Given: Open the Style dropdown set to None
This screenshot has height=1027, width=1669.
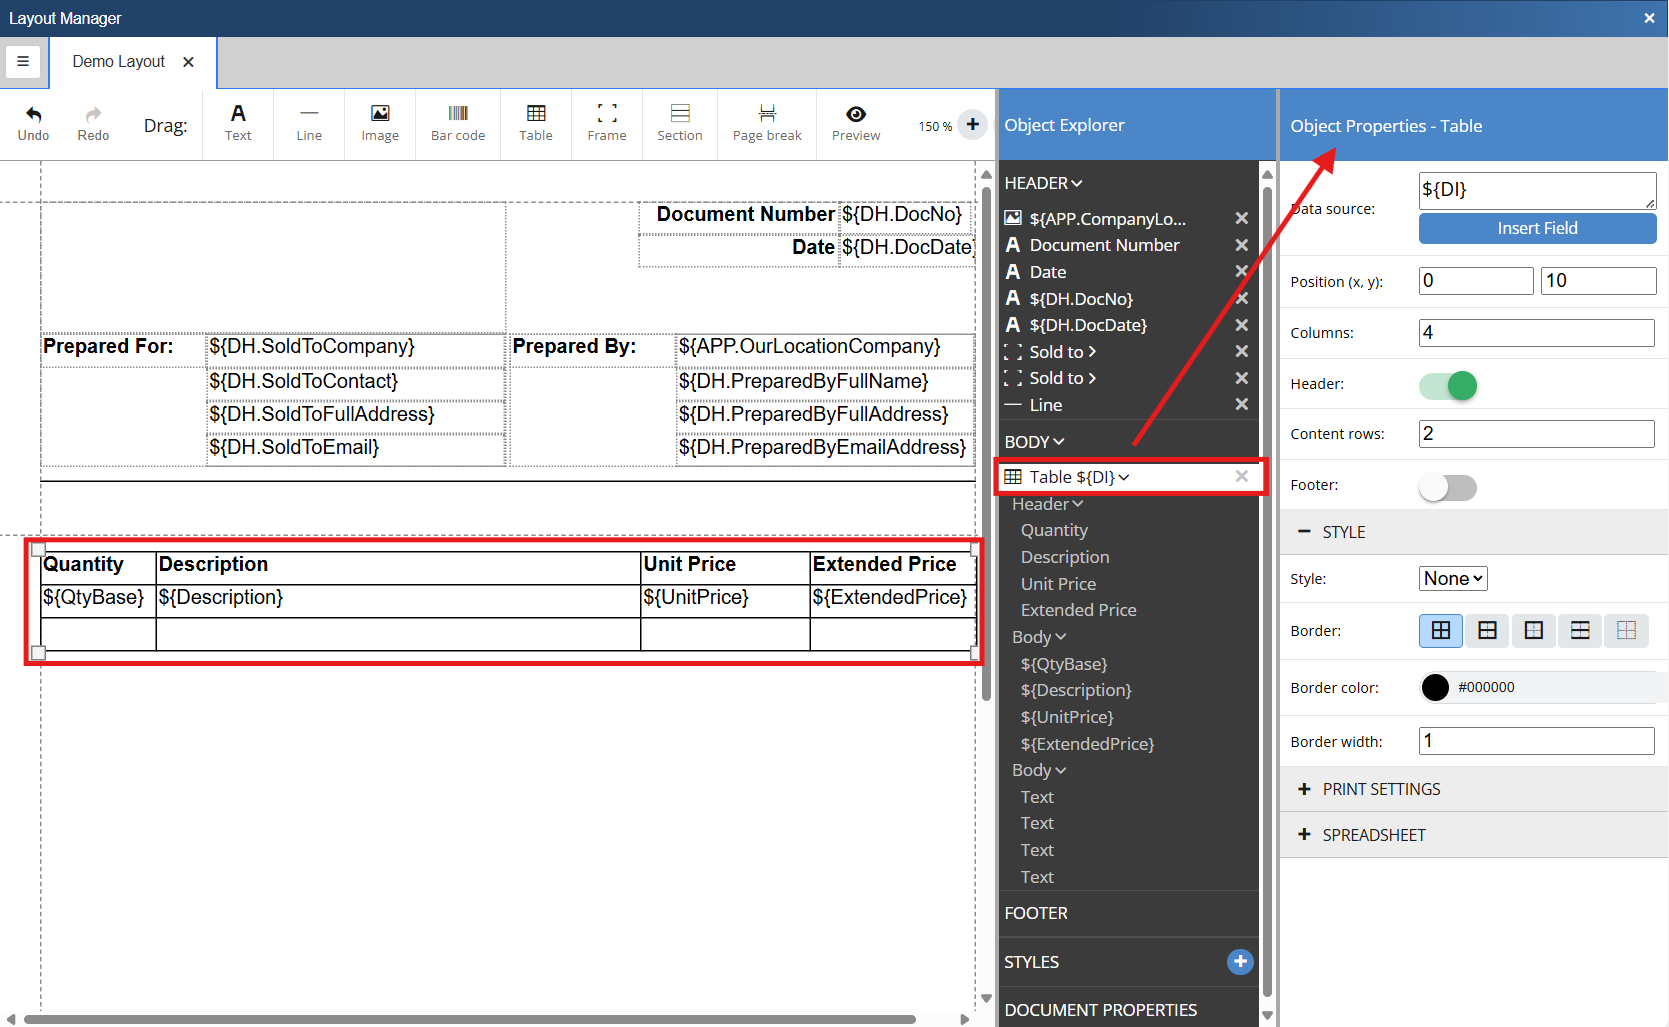Looking at the screenshot, I should [x=1454, y=578].
